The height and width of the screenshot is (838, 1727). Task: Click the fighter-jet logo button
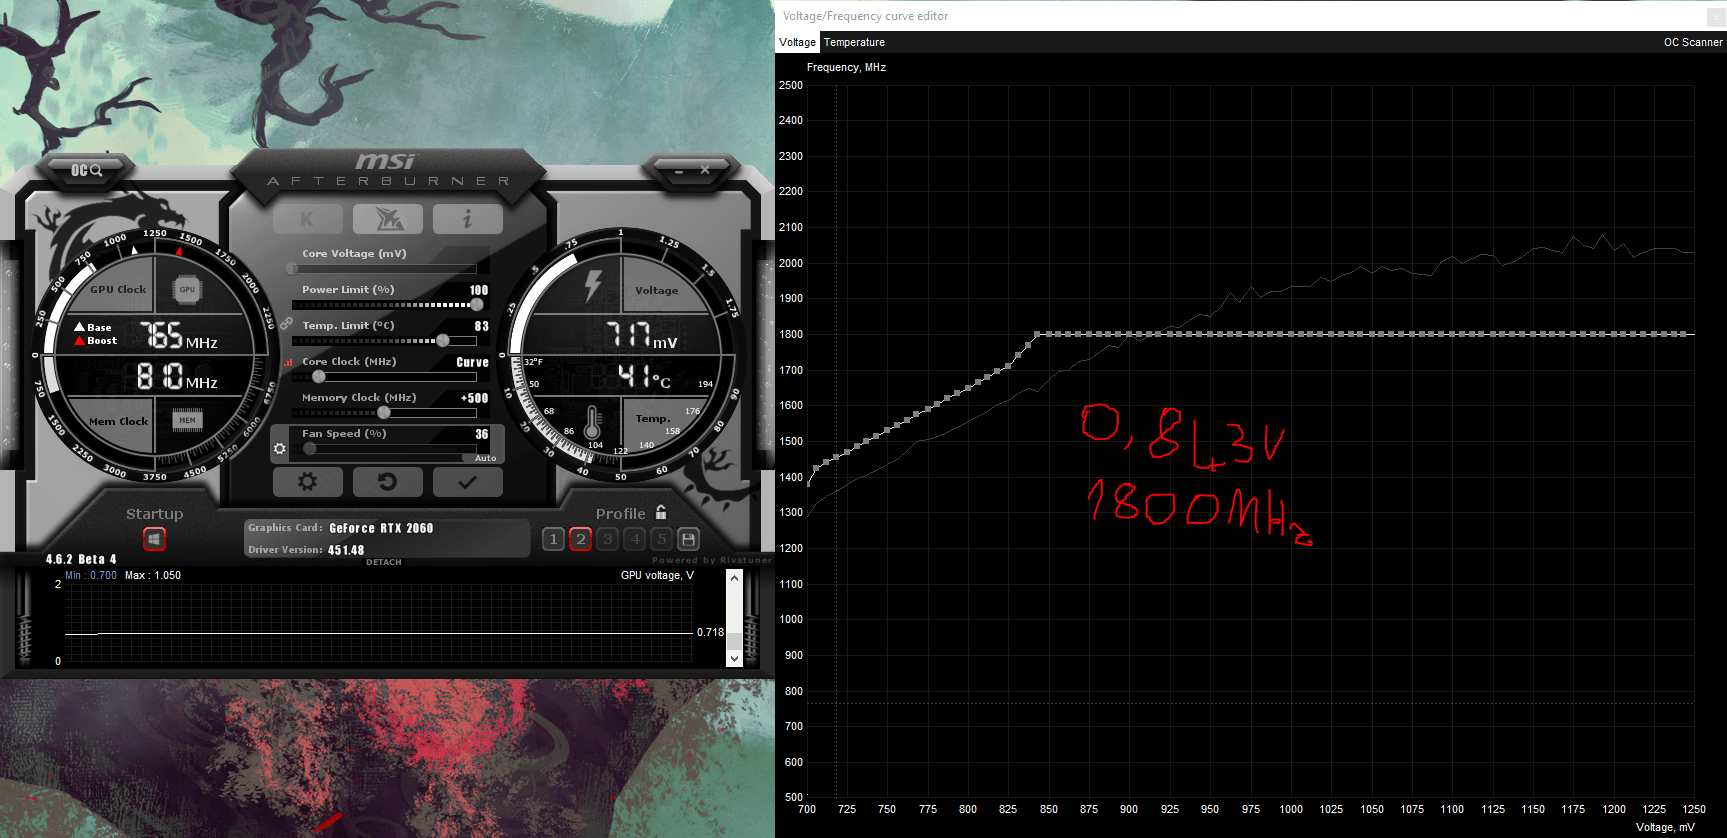[387, 219]
